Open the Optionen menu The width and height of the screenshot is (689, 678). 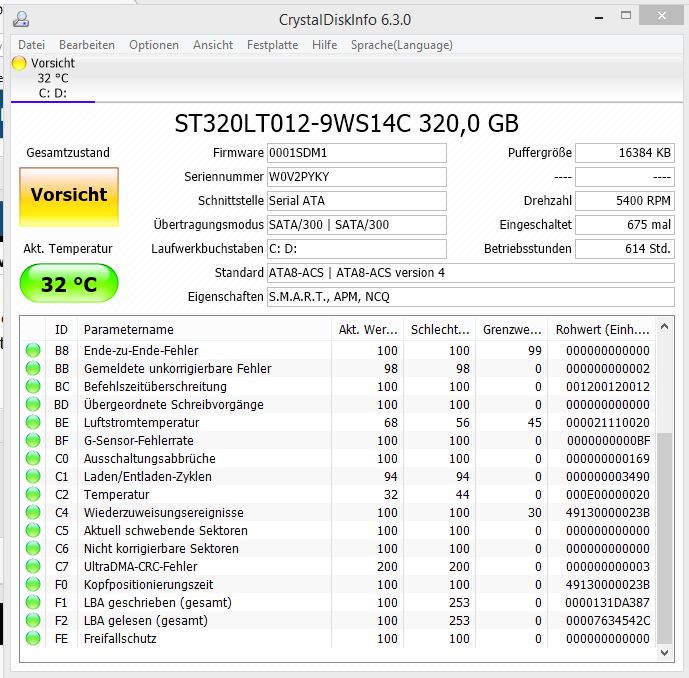(154, 45)
